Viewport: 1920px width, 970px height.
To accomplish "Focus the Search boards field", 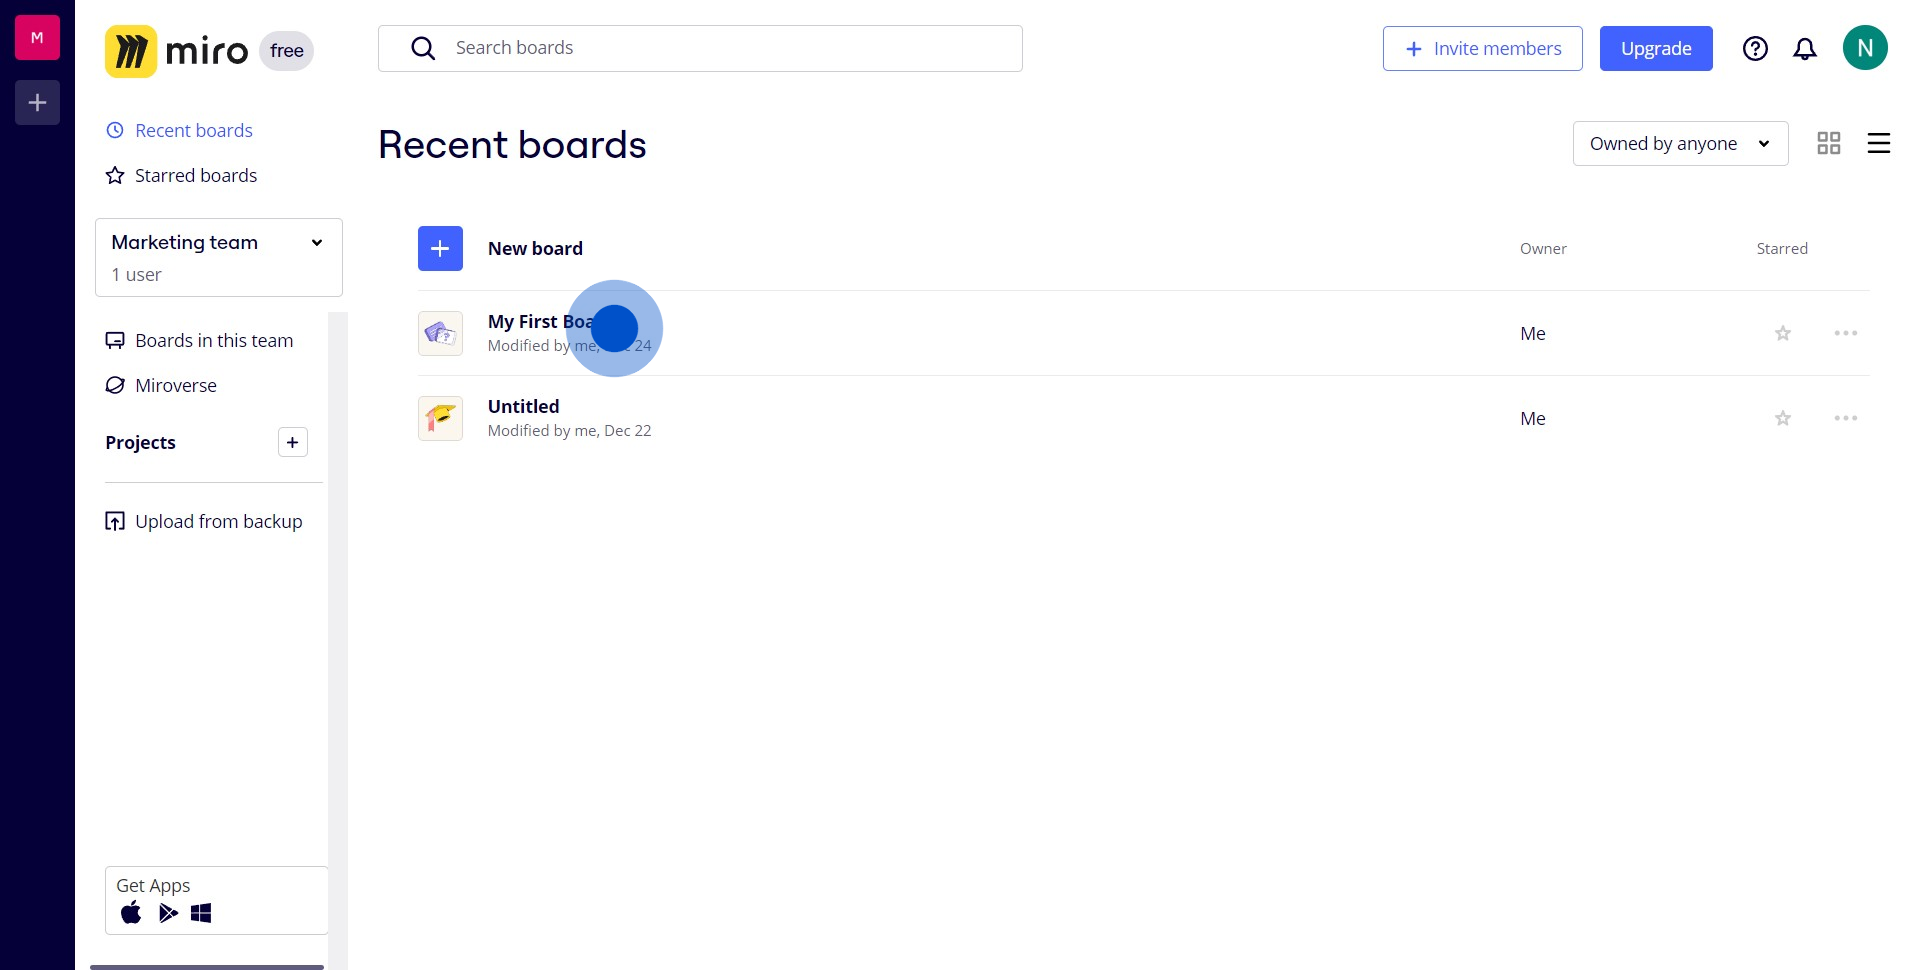I will [x=700, y=48].
